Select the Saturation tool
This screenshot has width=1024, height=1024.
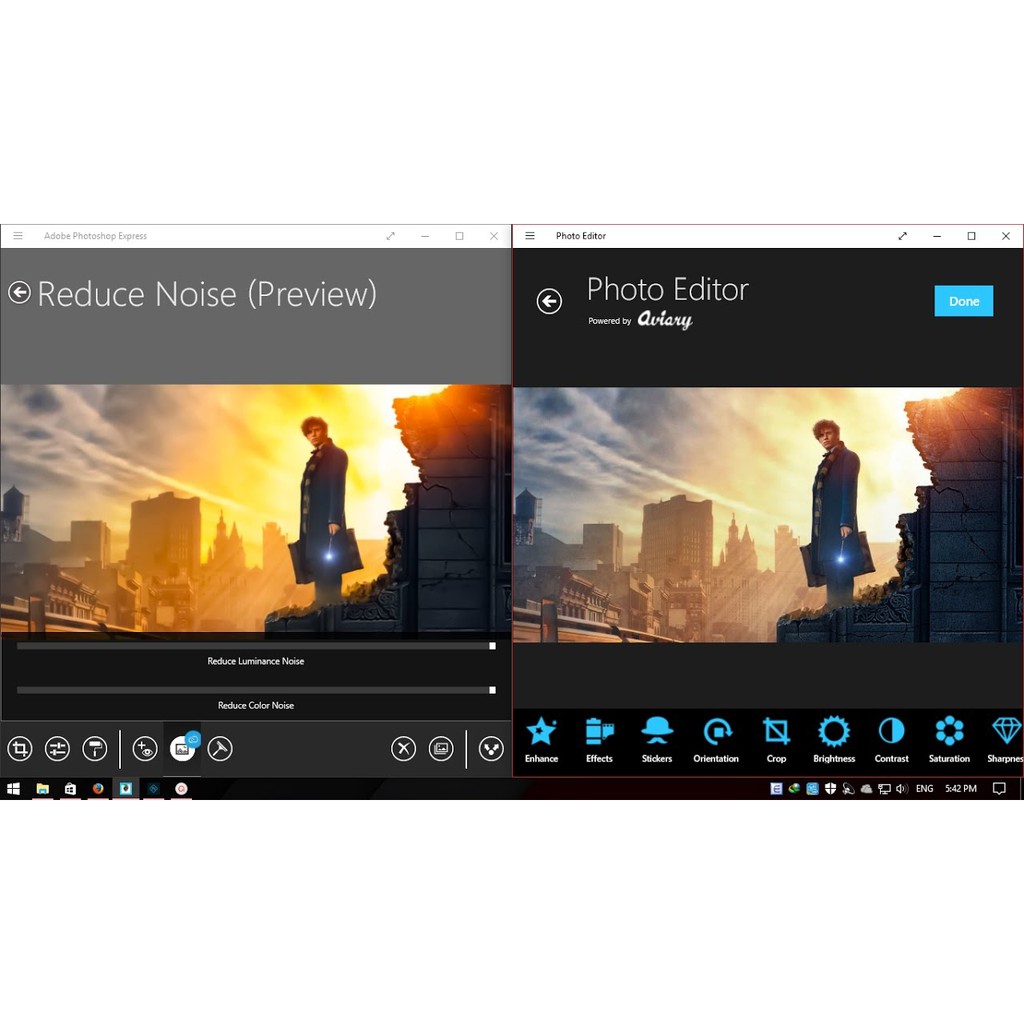coord(949,738)
